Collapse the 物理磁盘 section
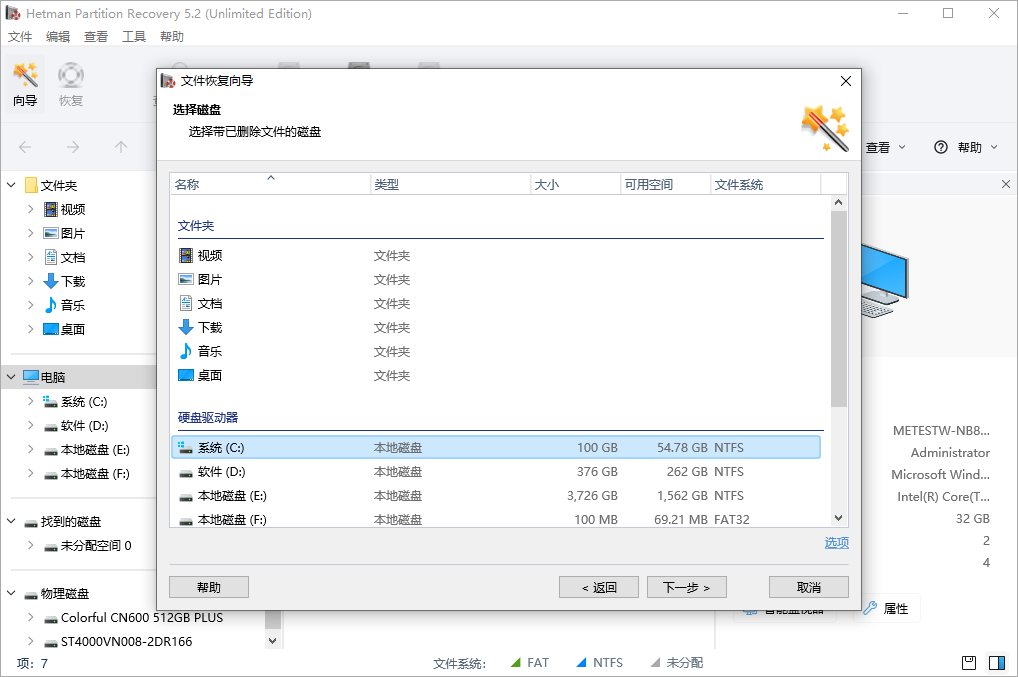 coord(10,593)
